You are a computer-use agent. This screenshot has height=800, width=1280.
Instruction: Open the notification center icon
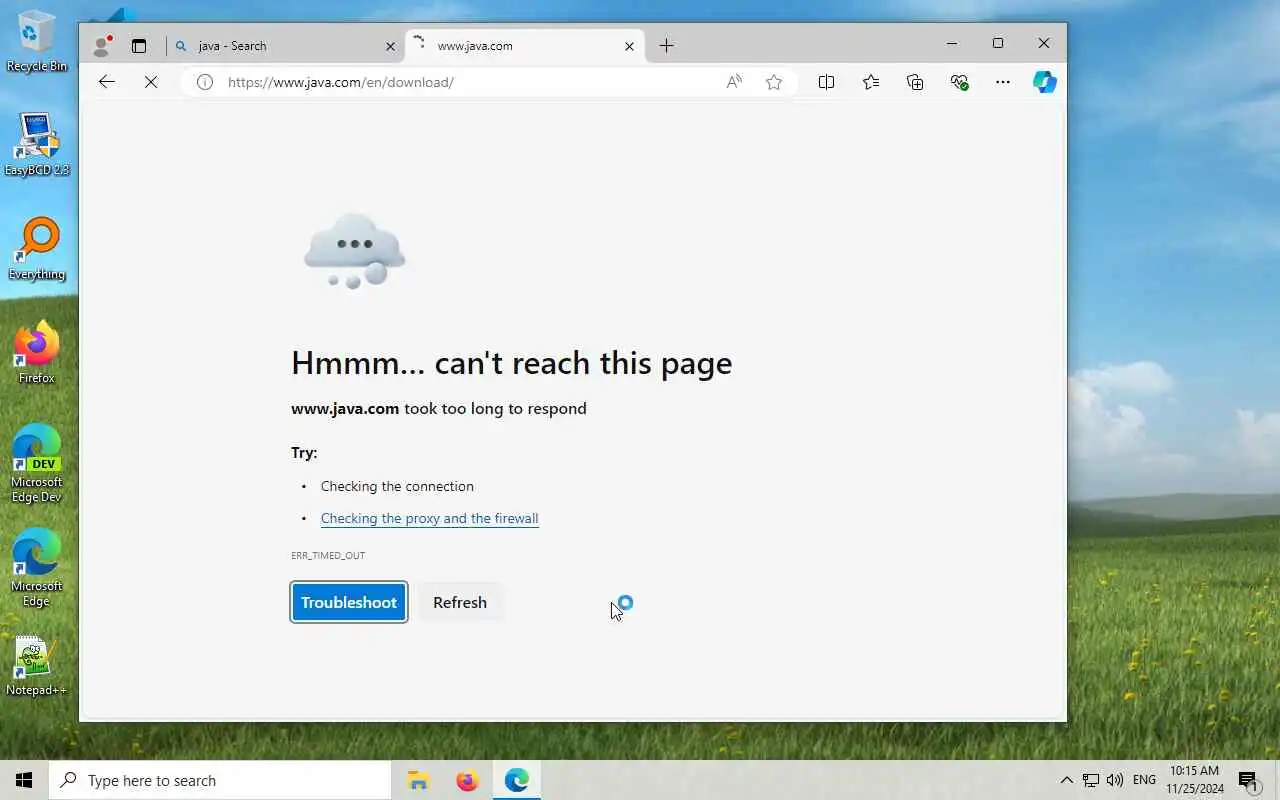1248,780
